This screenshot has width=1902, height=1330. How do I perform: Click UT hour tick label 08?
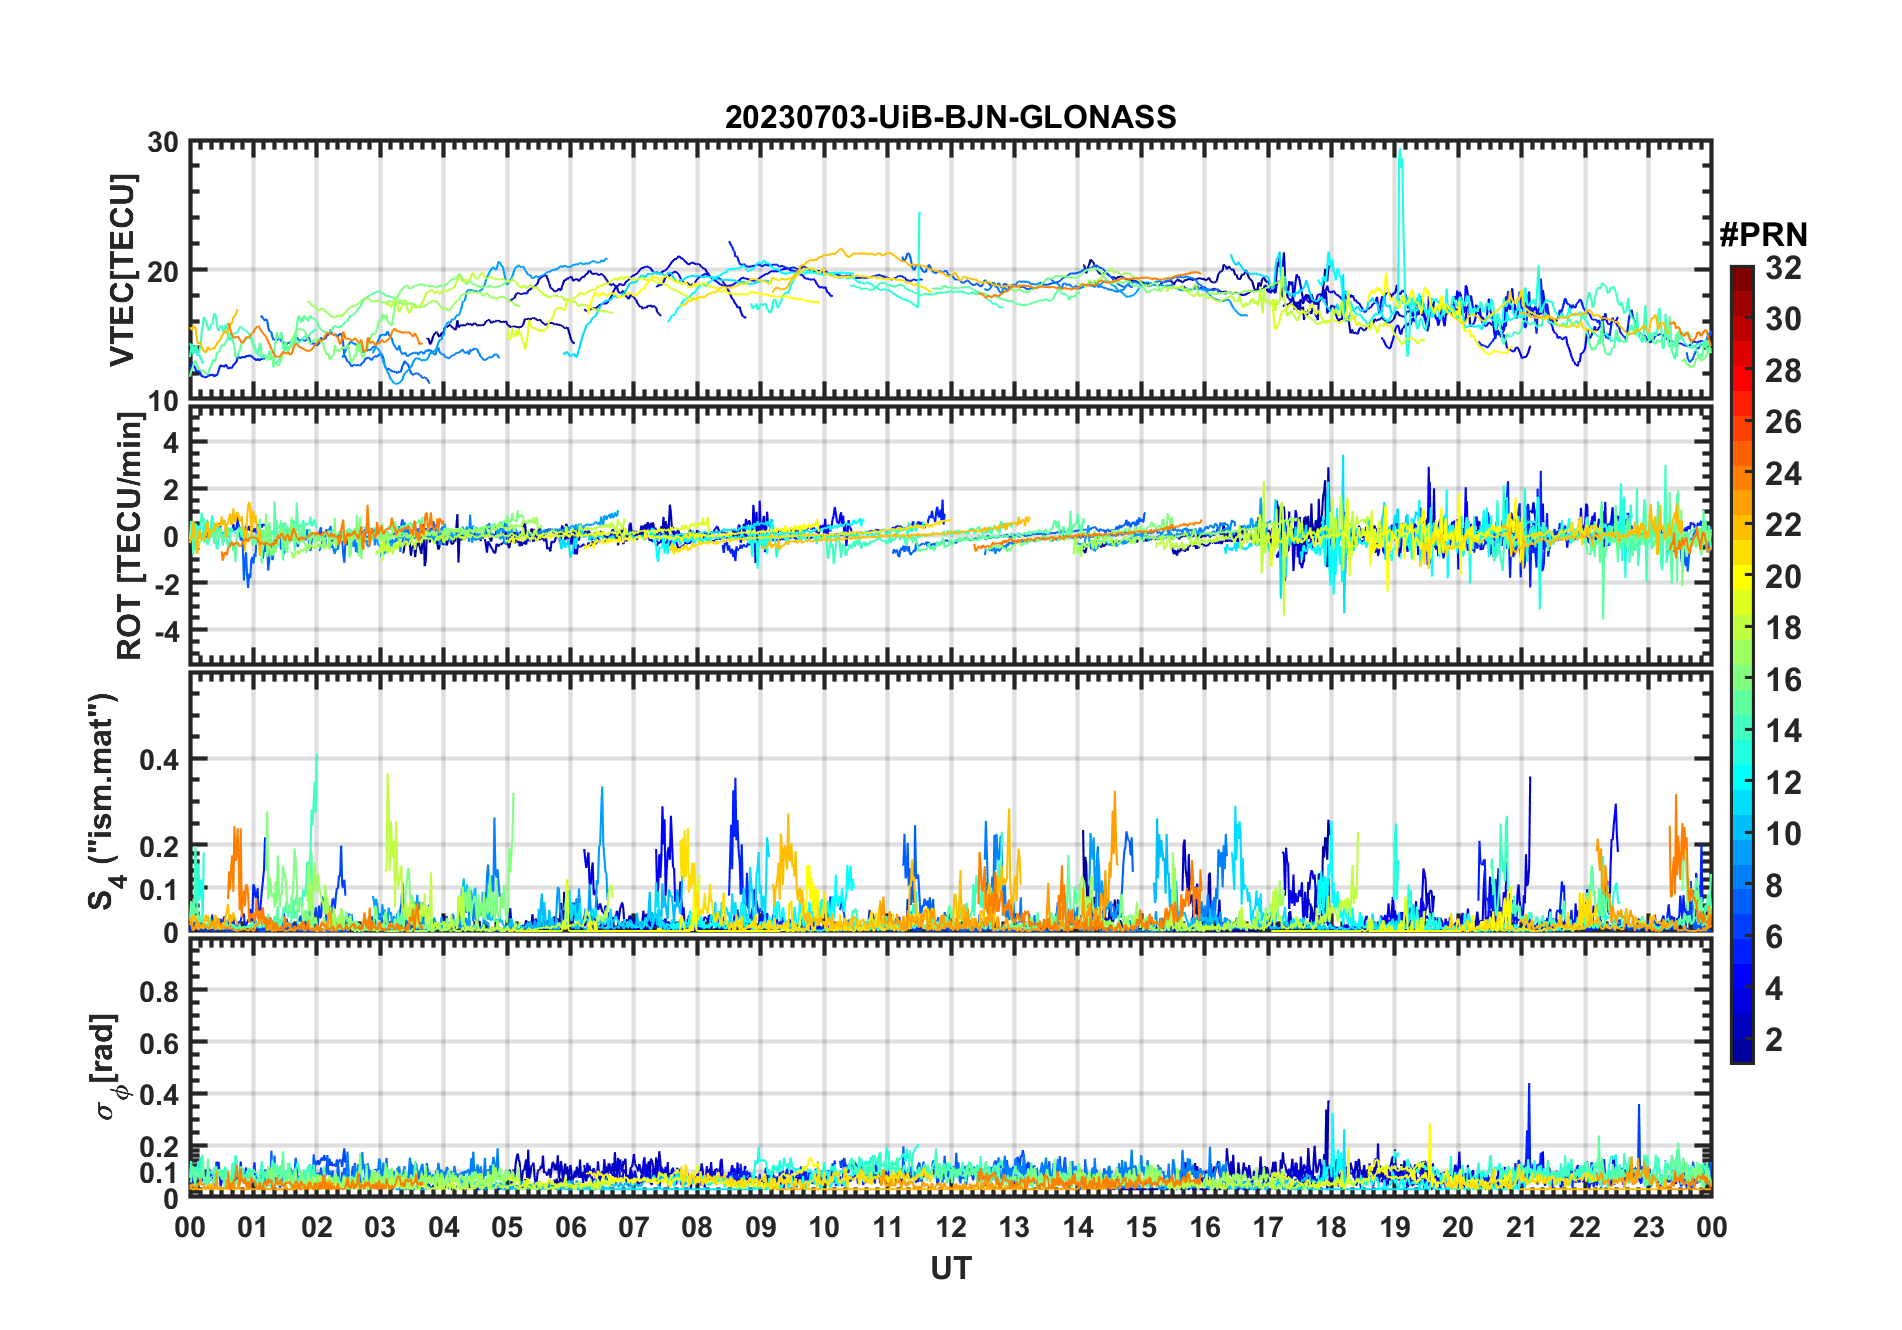point(697,1227)
